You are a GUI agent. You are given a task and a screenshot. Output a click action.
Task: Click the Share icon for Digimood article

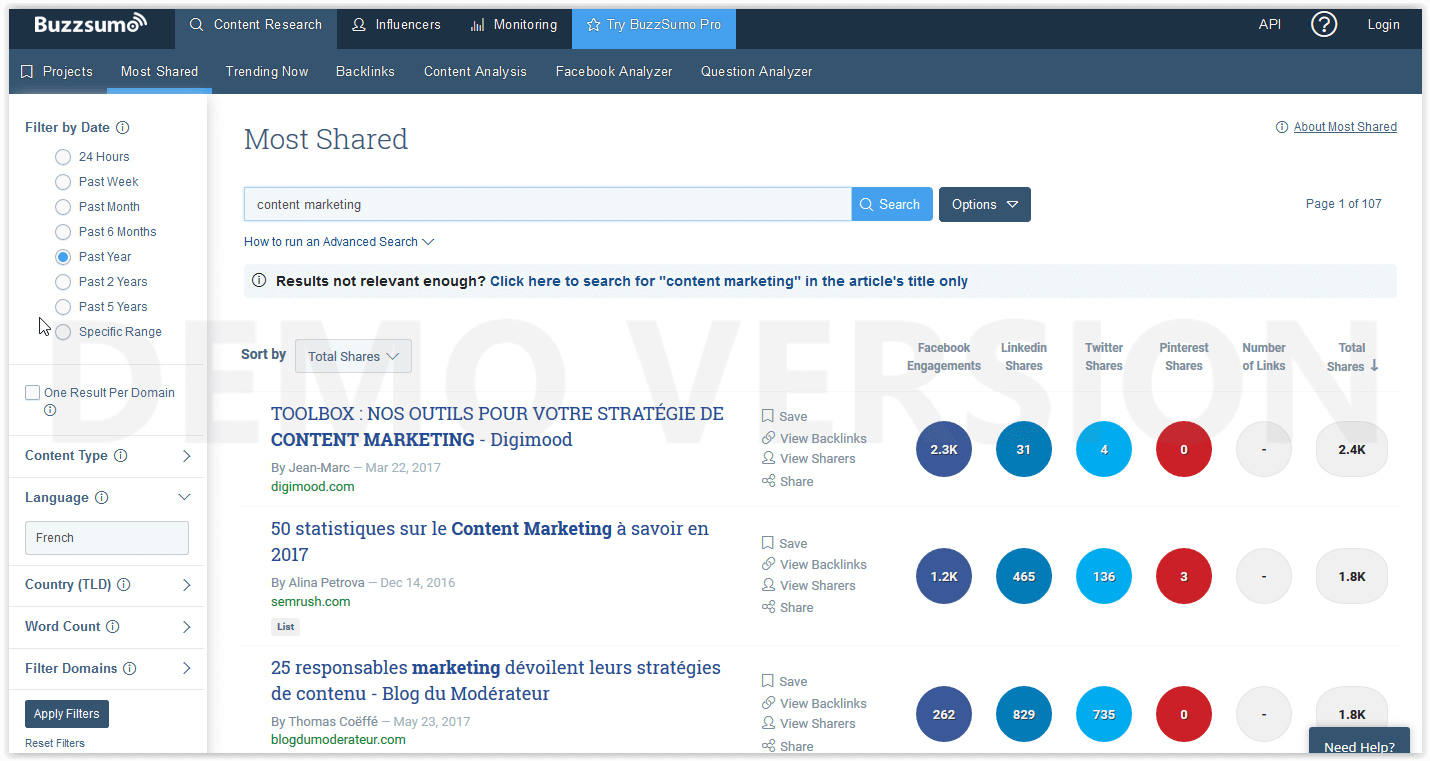point(768,481)
